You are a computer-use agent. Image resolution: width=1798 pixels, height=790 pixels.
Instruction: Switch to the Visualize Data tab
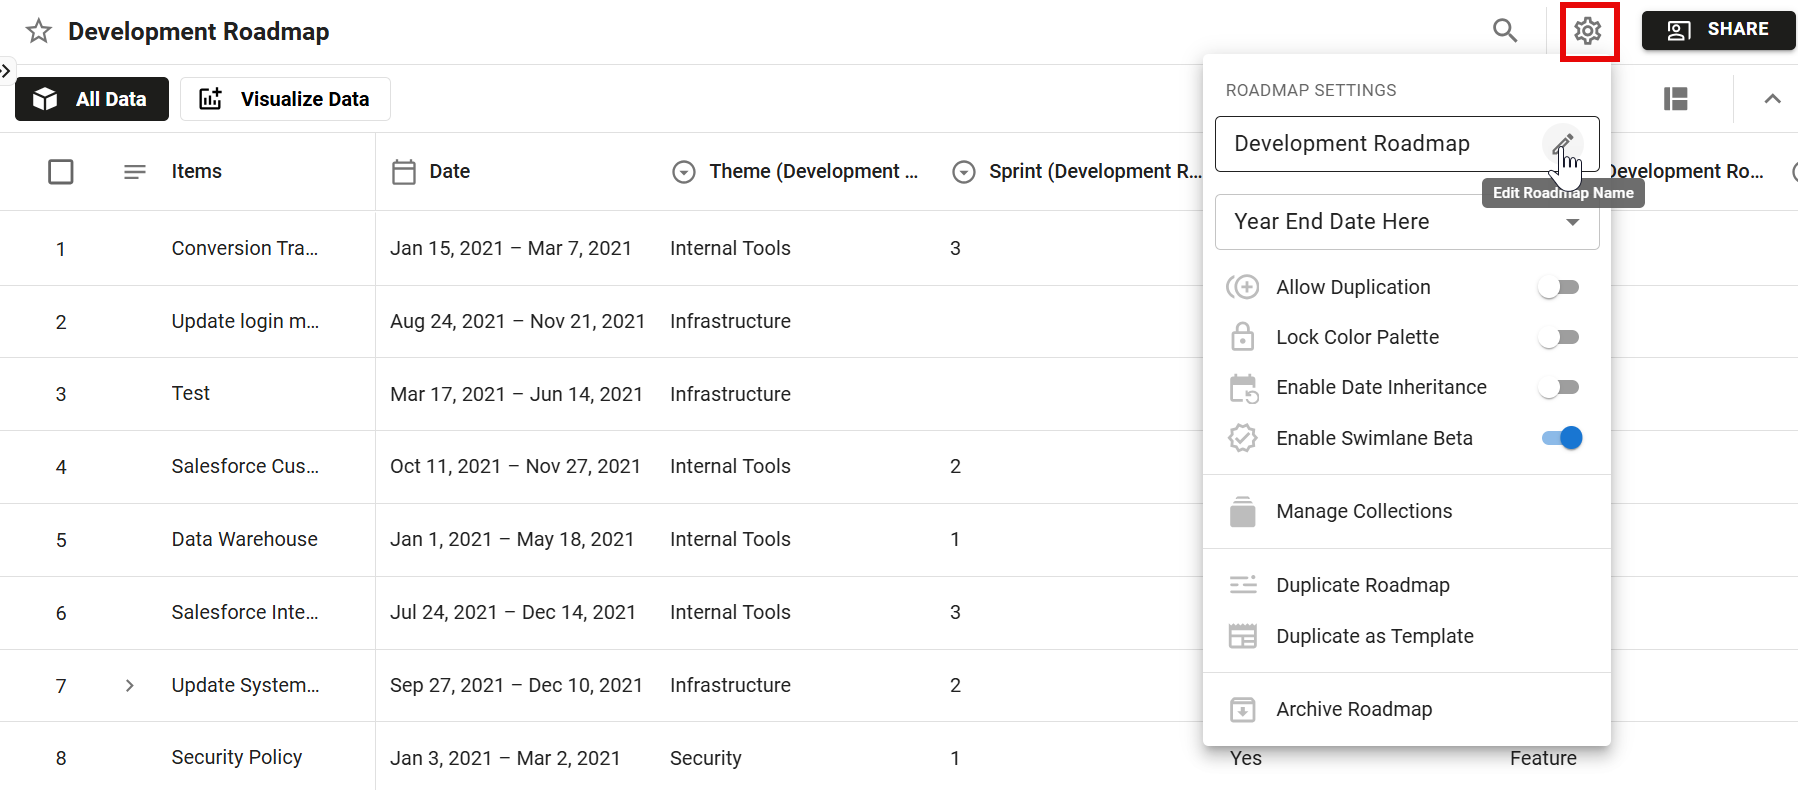click(285, 99)
